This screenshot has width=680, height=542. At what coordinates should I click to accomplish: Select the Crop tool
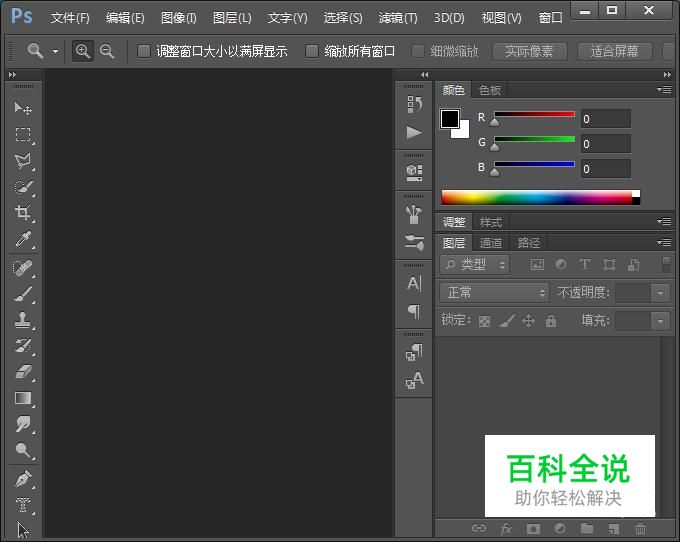point(22,213)
